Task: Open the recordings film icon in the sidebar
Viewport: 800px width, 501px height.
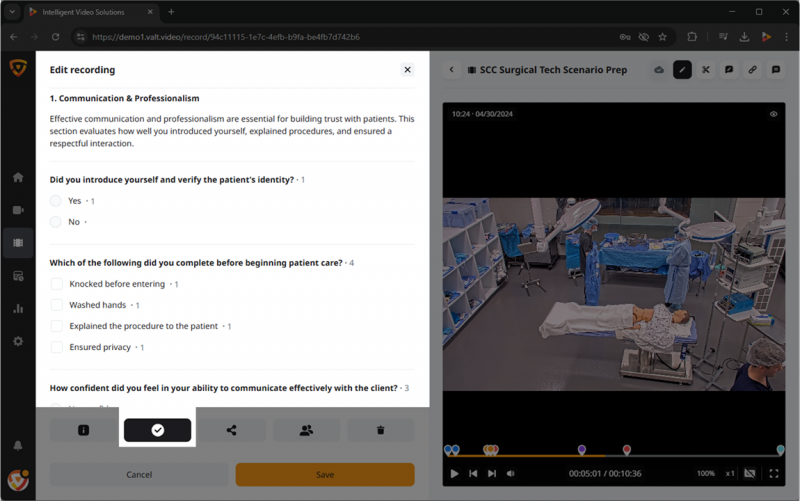Action: 18,243
